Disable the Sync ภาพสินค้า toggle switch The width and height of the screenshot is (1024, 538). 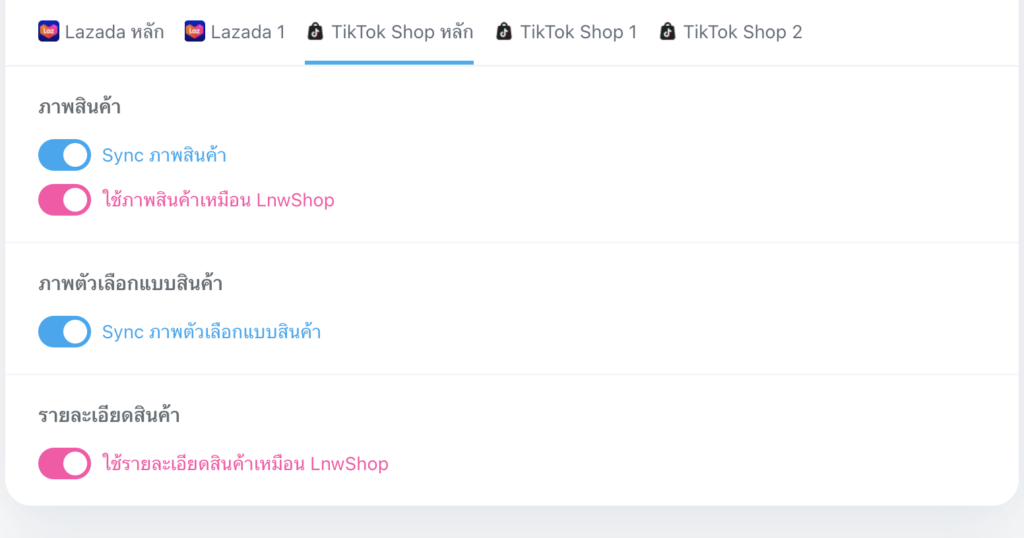click(x=64, y=155)
